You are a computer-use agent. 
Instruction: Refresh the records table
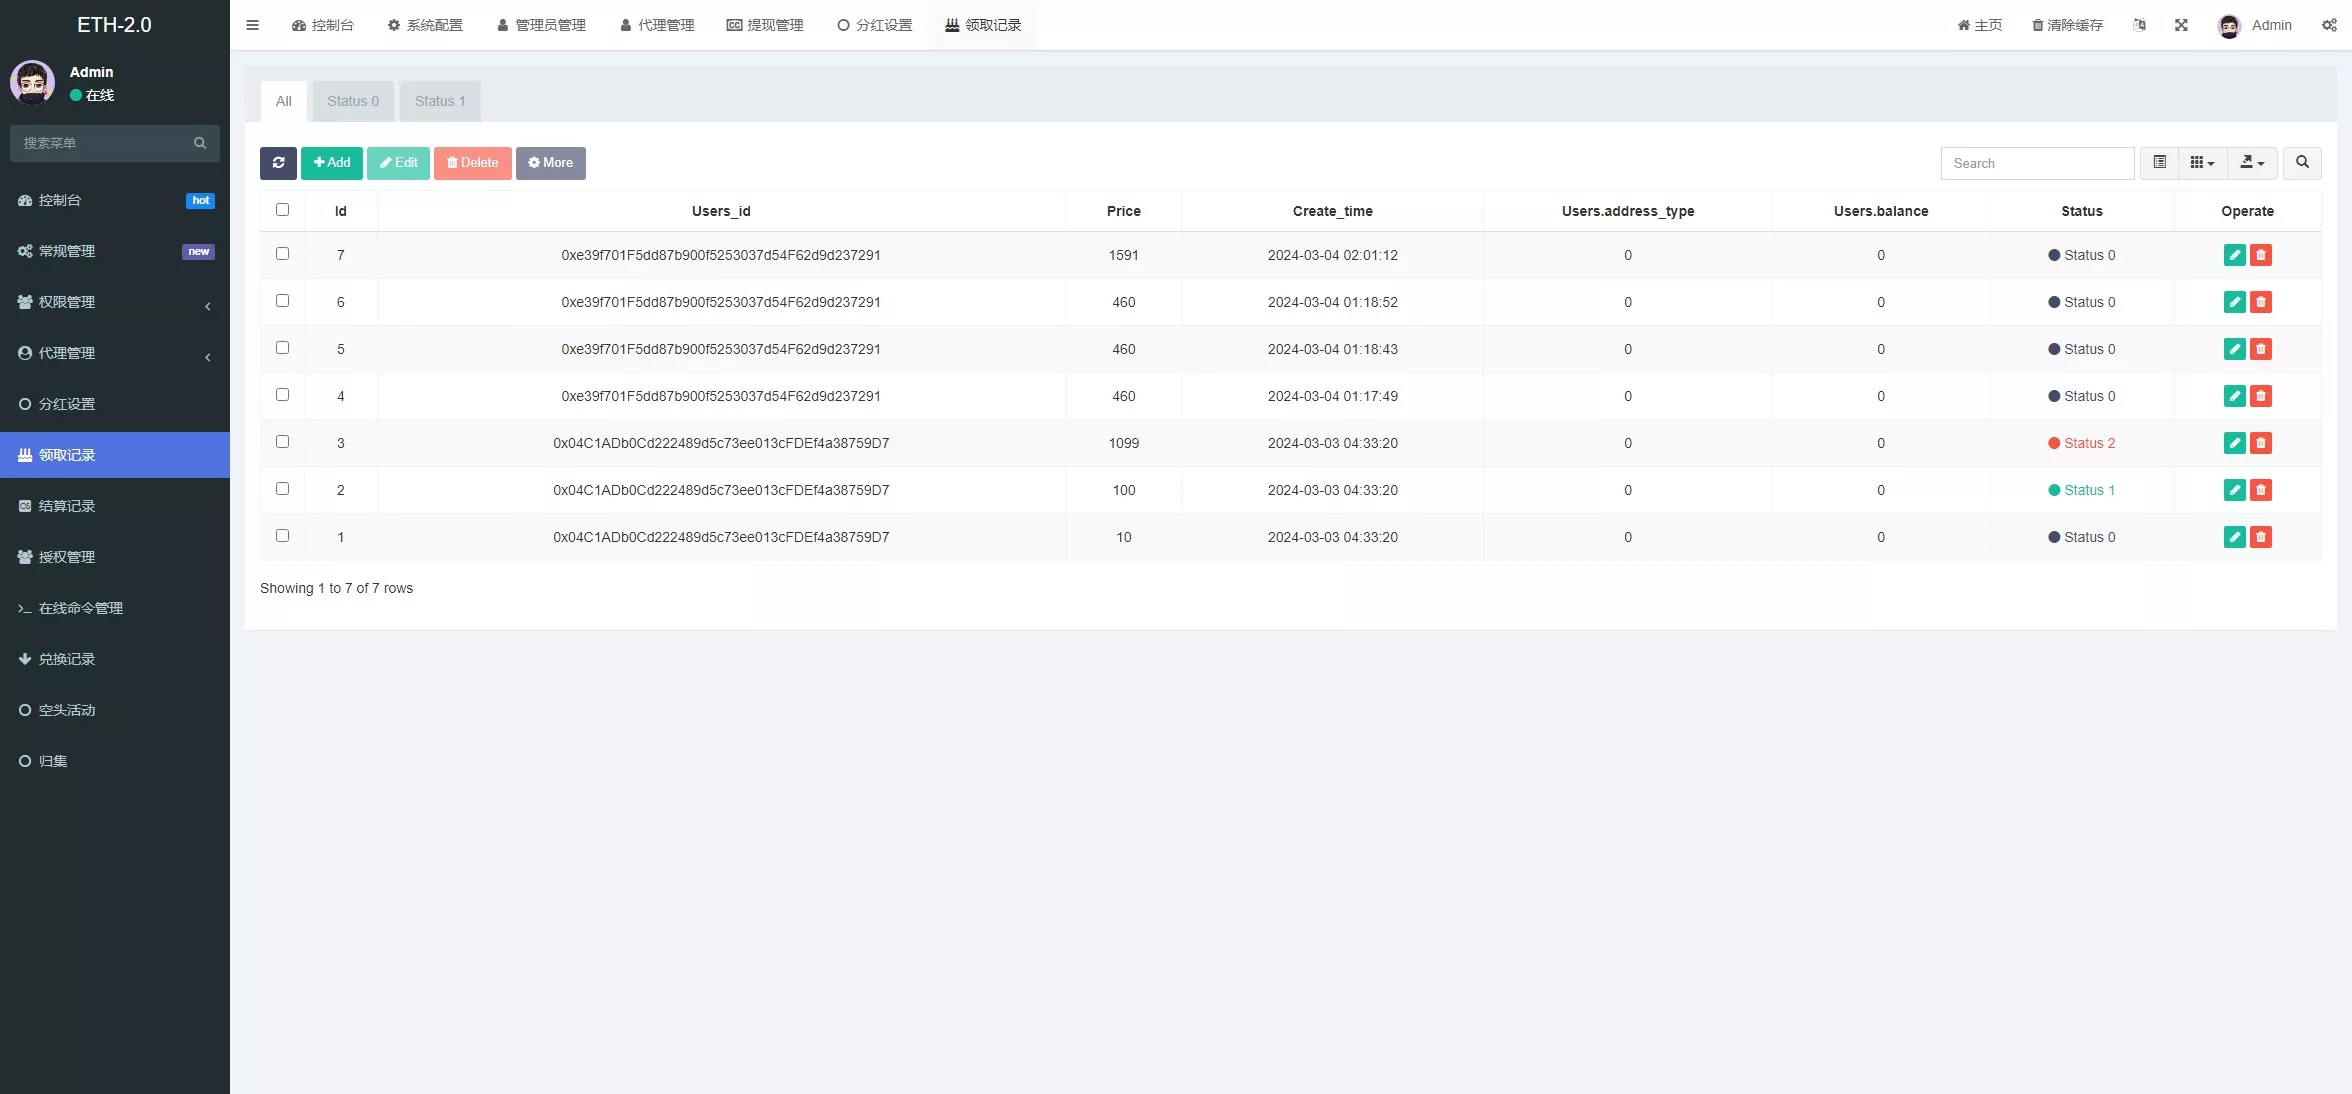pos(278,163)
